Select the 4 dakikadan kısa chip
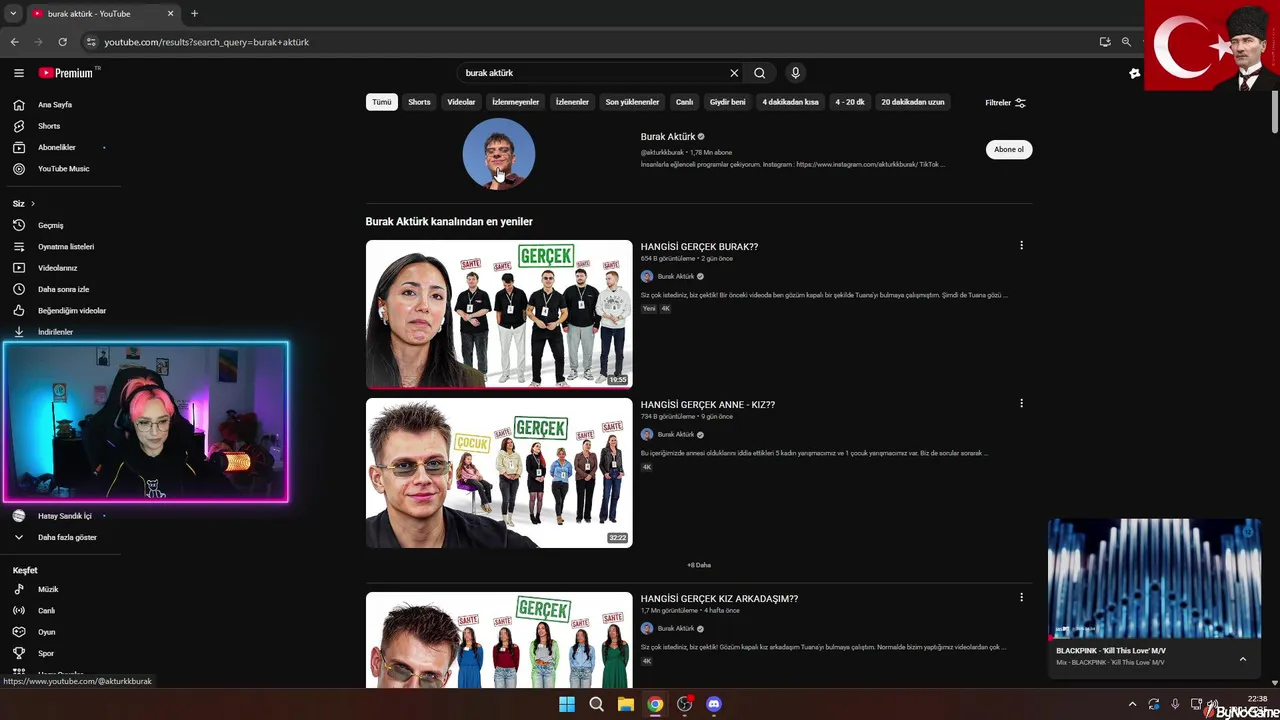 [x=790, y=102]
